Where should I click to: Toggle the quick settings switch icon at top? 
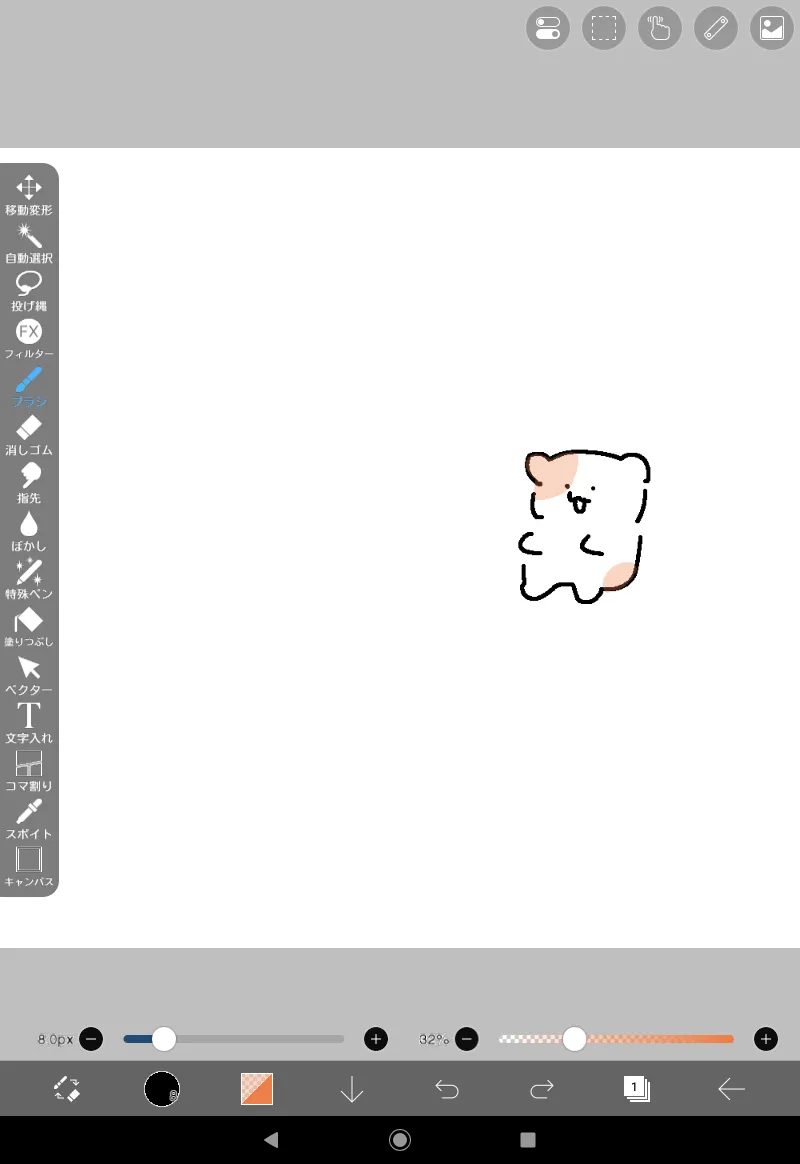click(548, 28)
